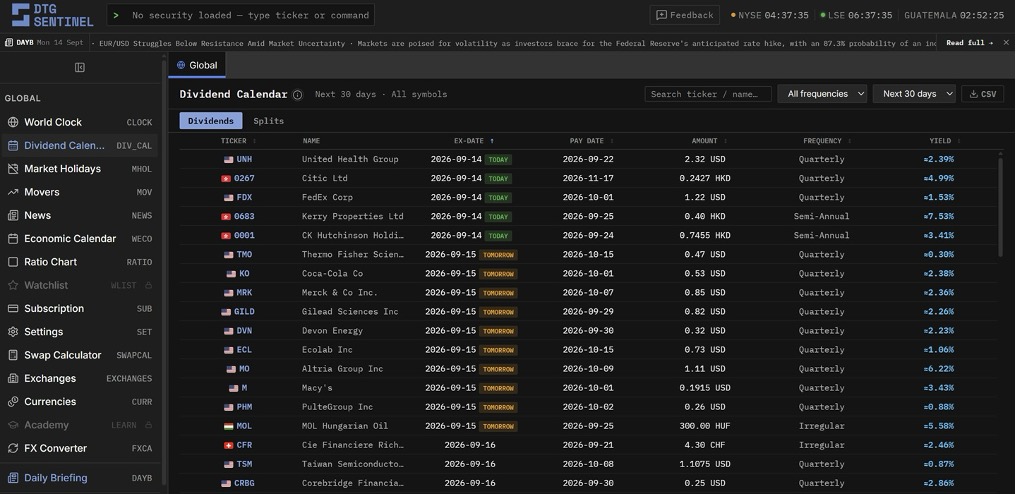Open the TSM ticker link
Viewport: 1016px width, 494px height.
pos(244,464)
